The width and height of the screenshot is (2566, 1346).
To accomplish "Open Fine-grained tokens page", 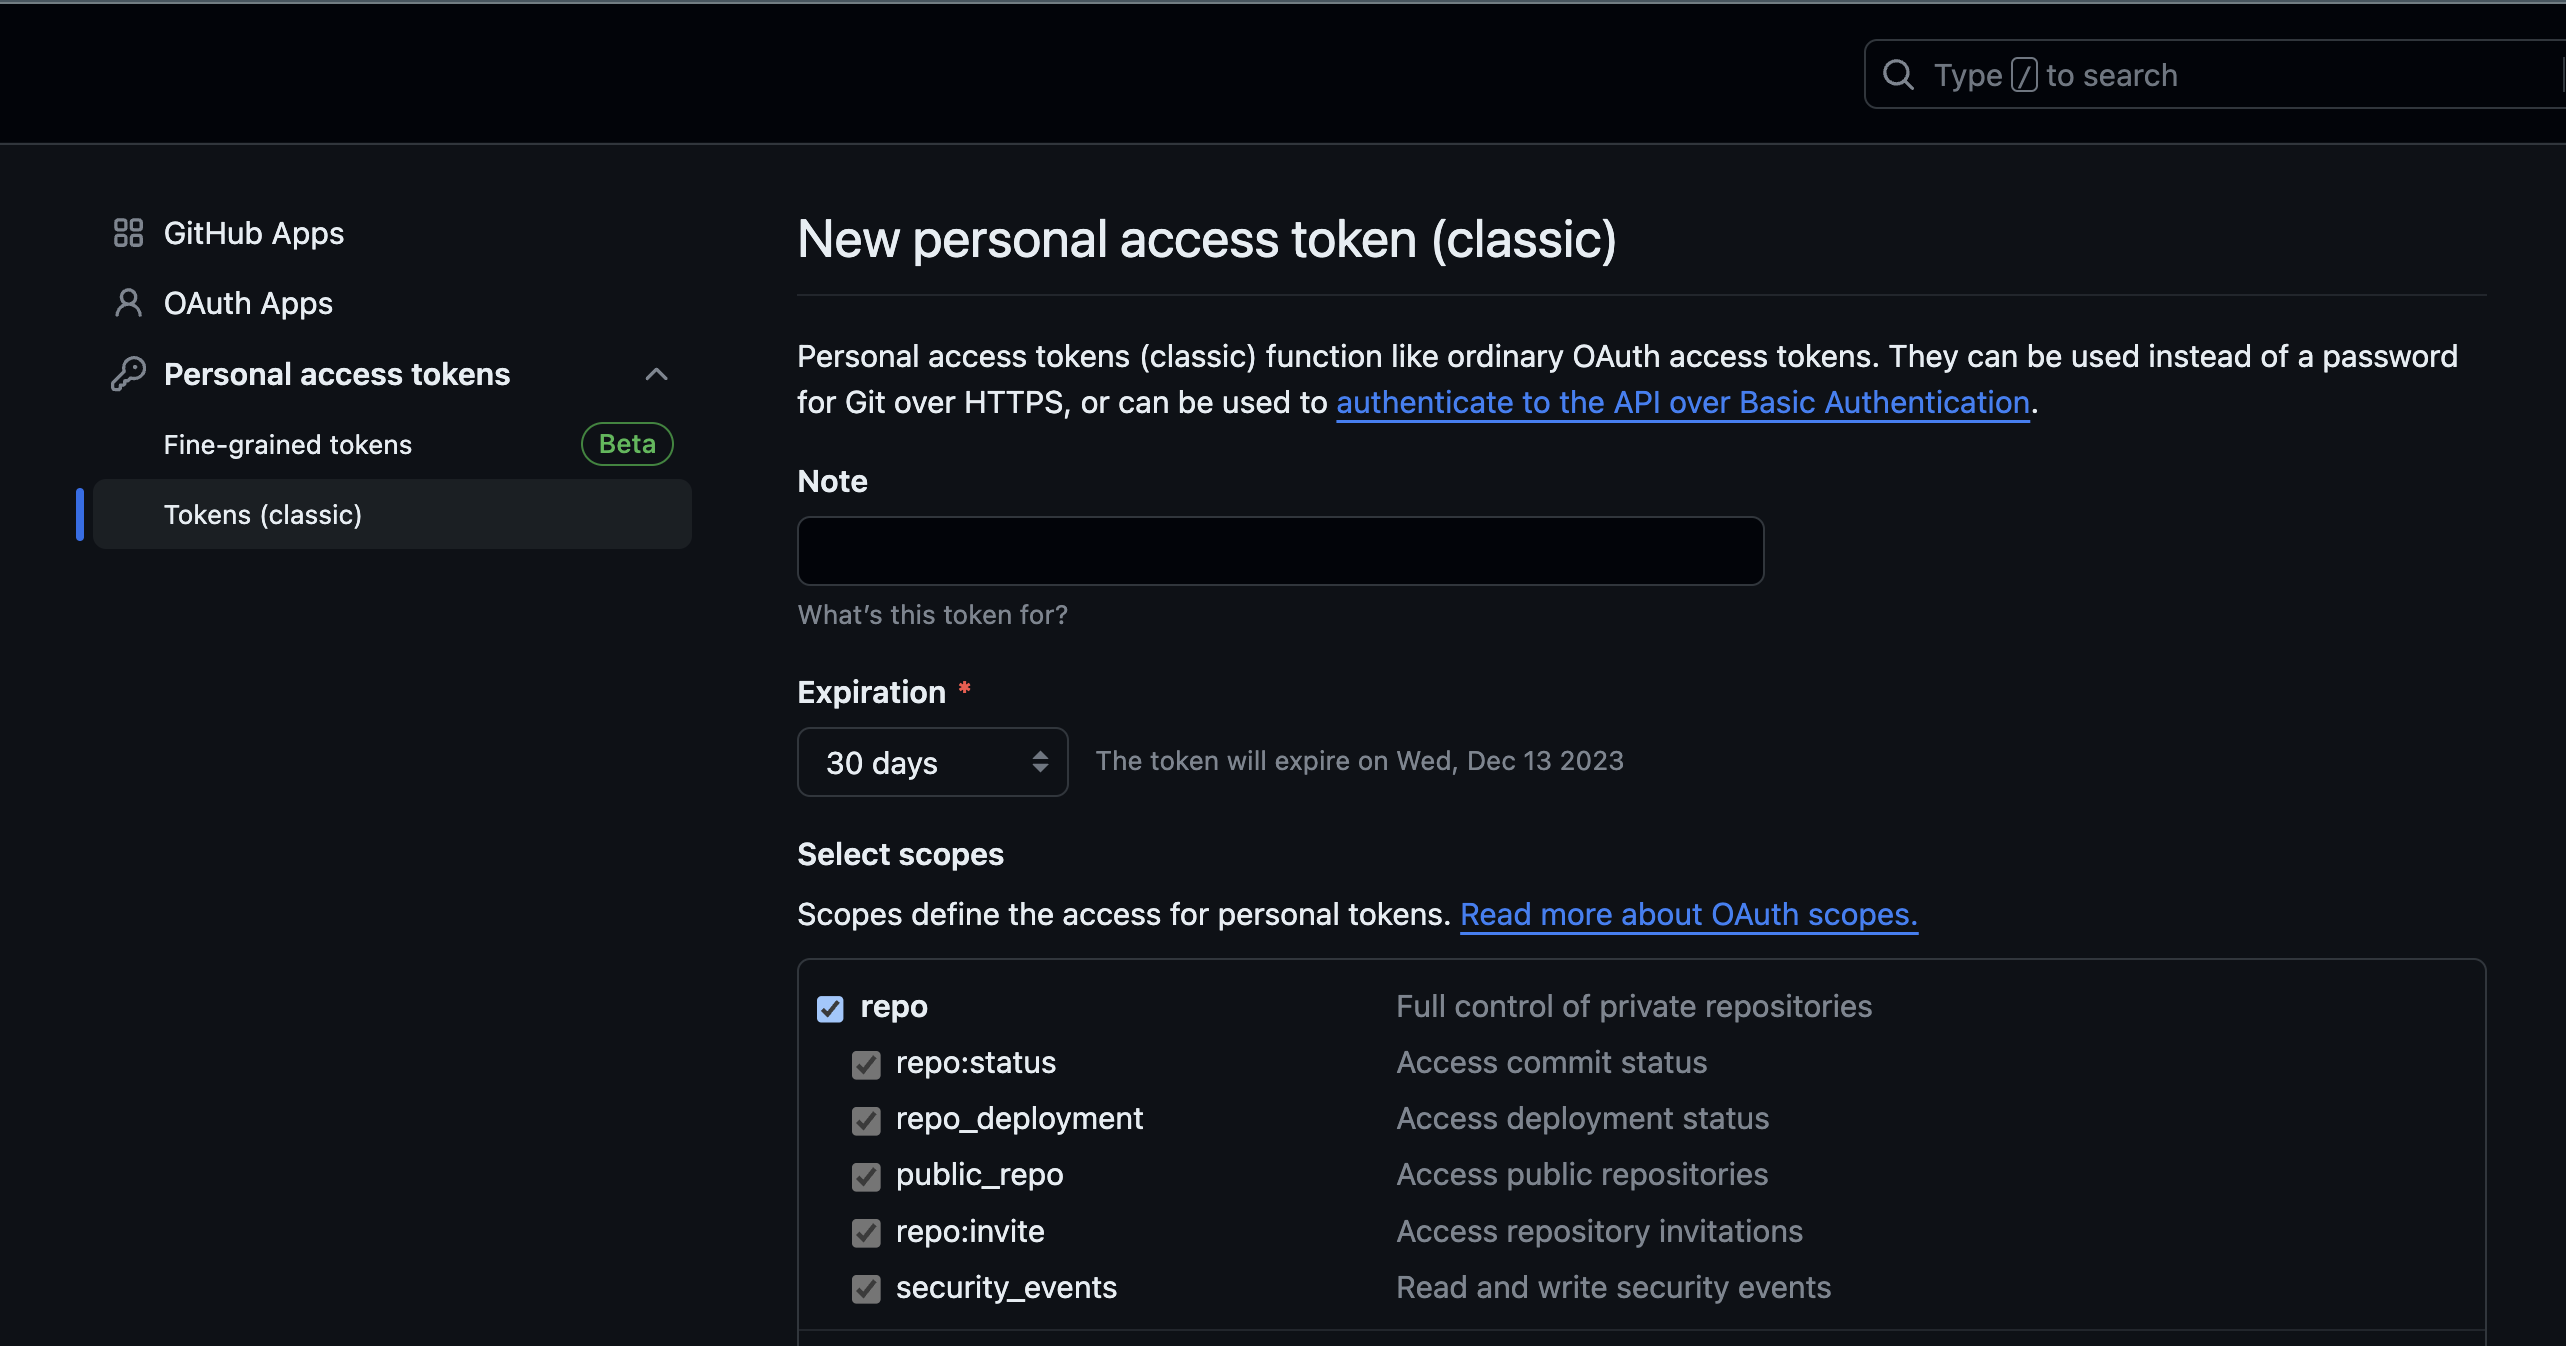I will tap(288, 445).
